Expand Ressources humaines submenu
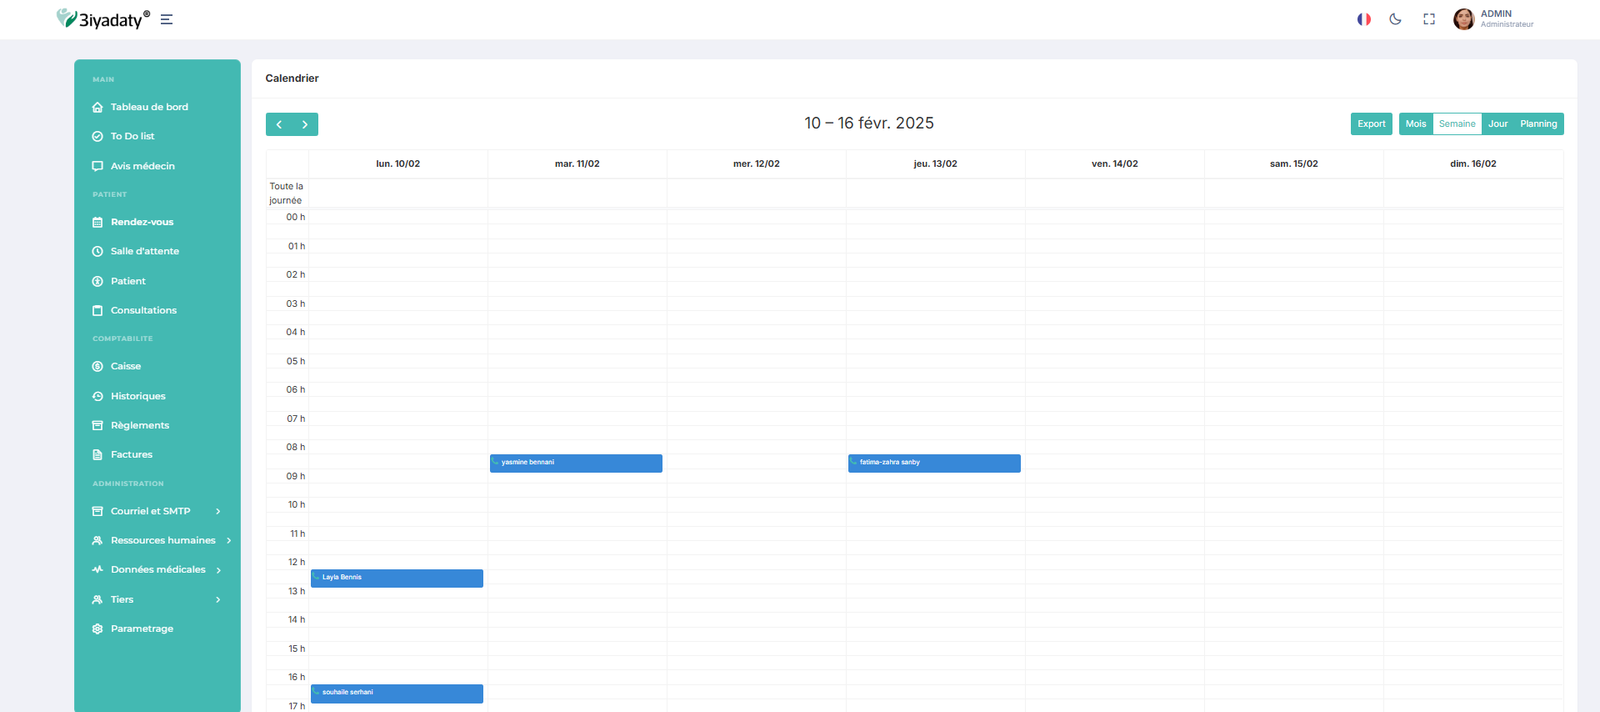Screen dimensions: 1600x712 coord(229,540)
